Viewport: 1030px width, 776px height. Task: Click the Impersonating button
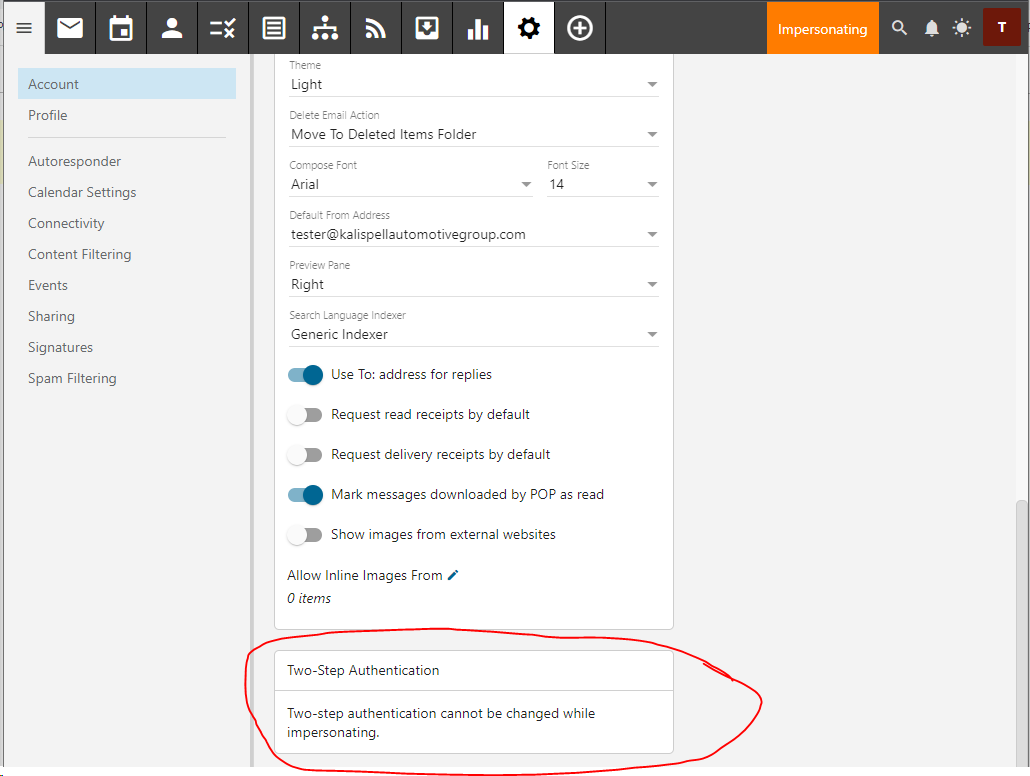pos(822,29)
